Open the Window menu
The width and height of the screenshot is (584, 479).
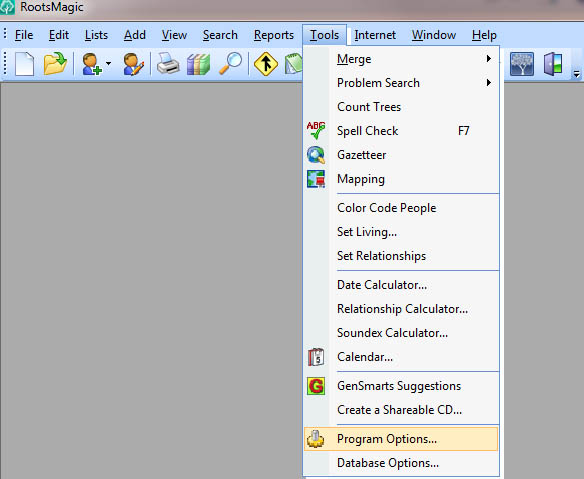434,35
